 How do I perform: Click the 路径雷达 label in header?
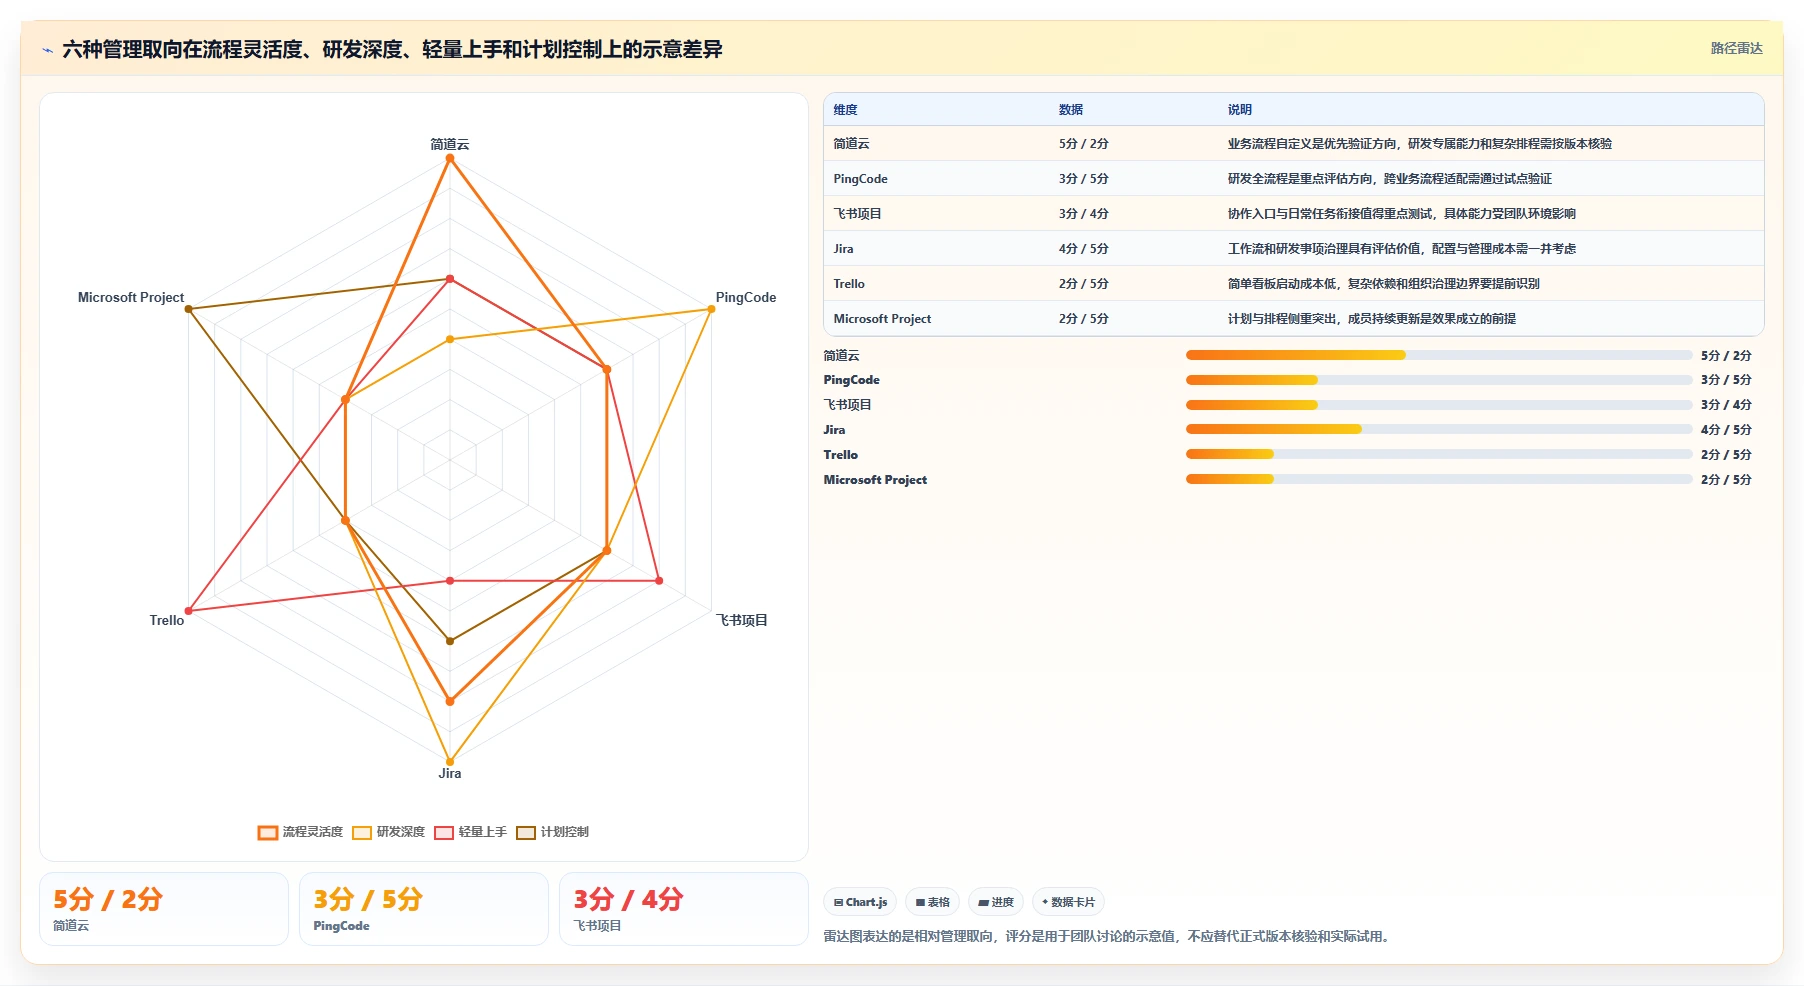1736,48
